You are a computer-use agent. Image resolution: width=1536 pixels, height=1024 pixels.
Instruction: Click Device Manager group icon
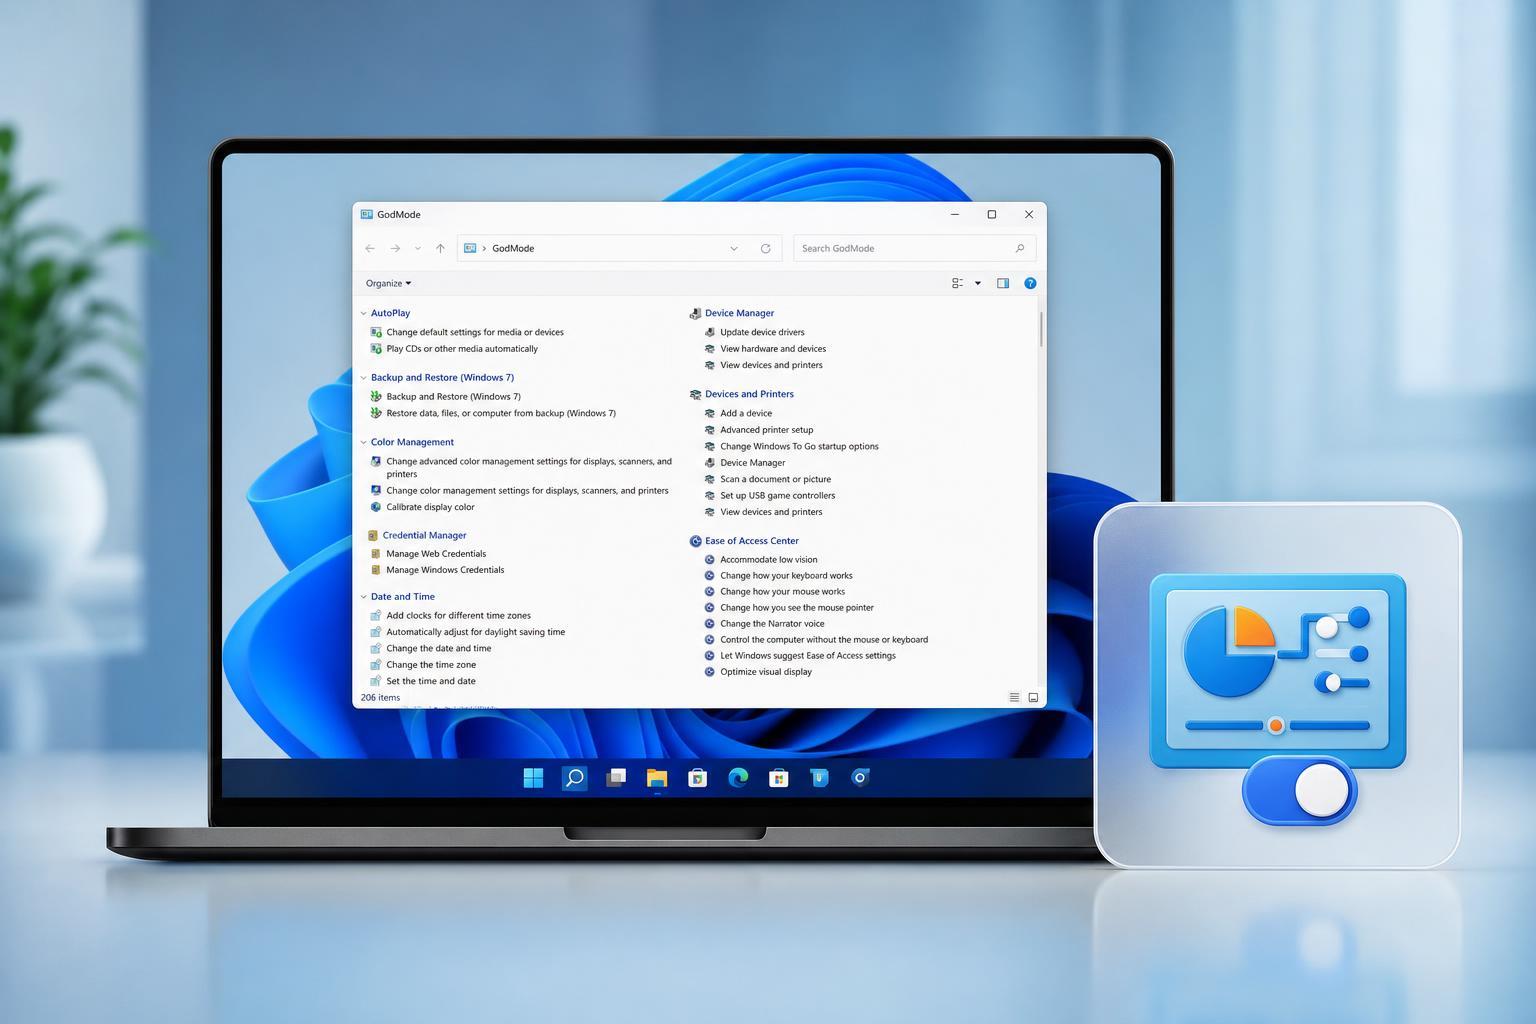tap(695, 313)
